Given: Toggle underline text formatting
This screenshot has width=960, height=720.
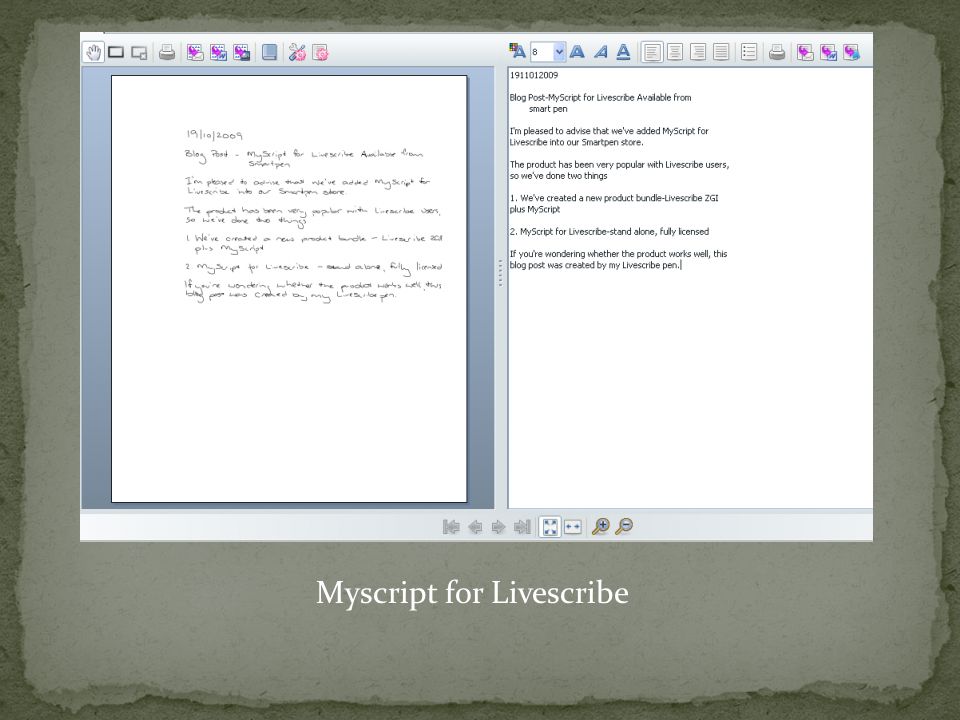Looking at the screenshot, I should click(x=623, y=52).
